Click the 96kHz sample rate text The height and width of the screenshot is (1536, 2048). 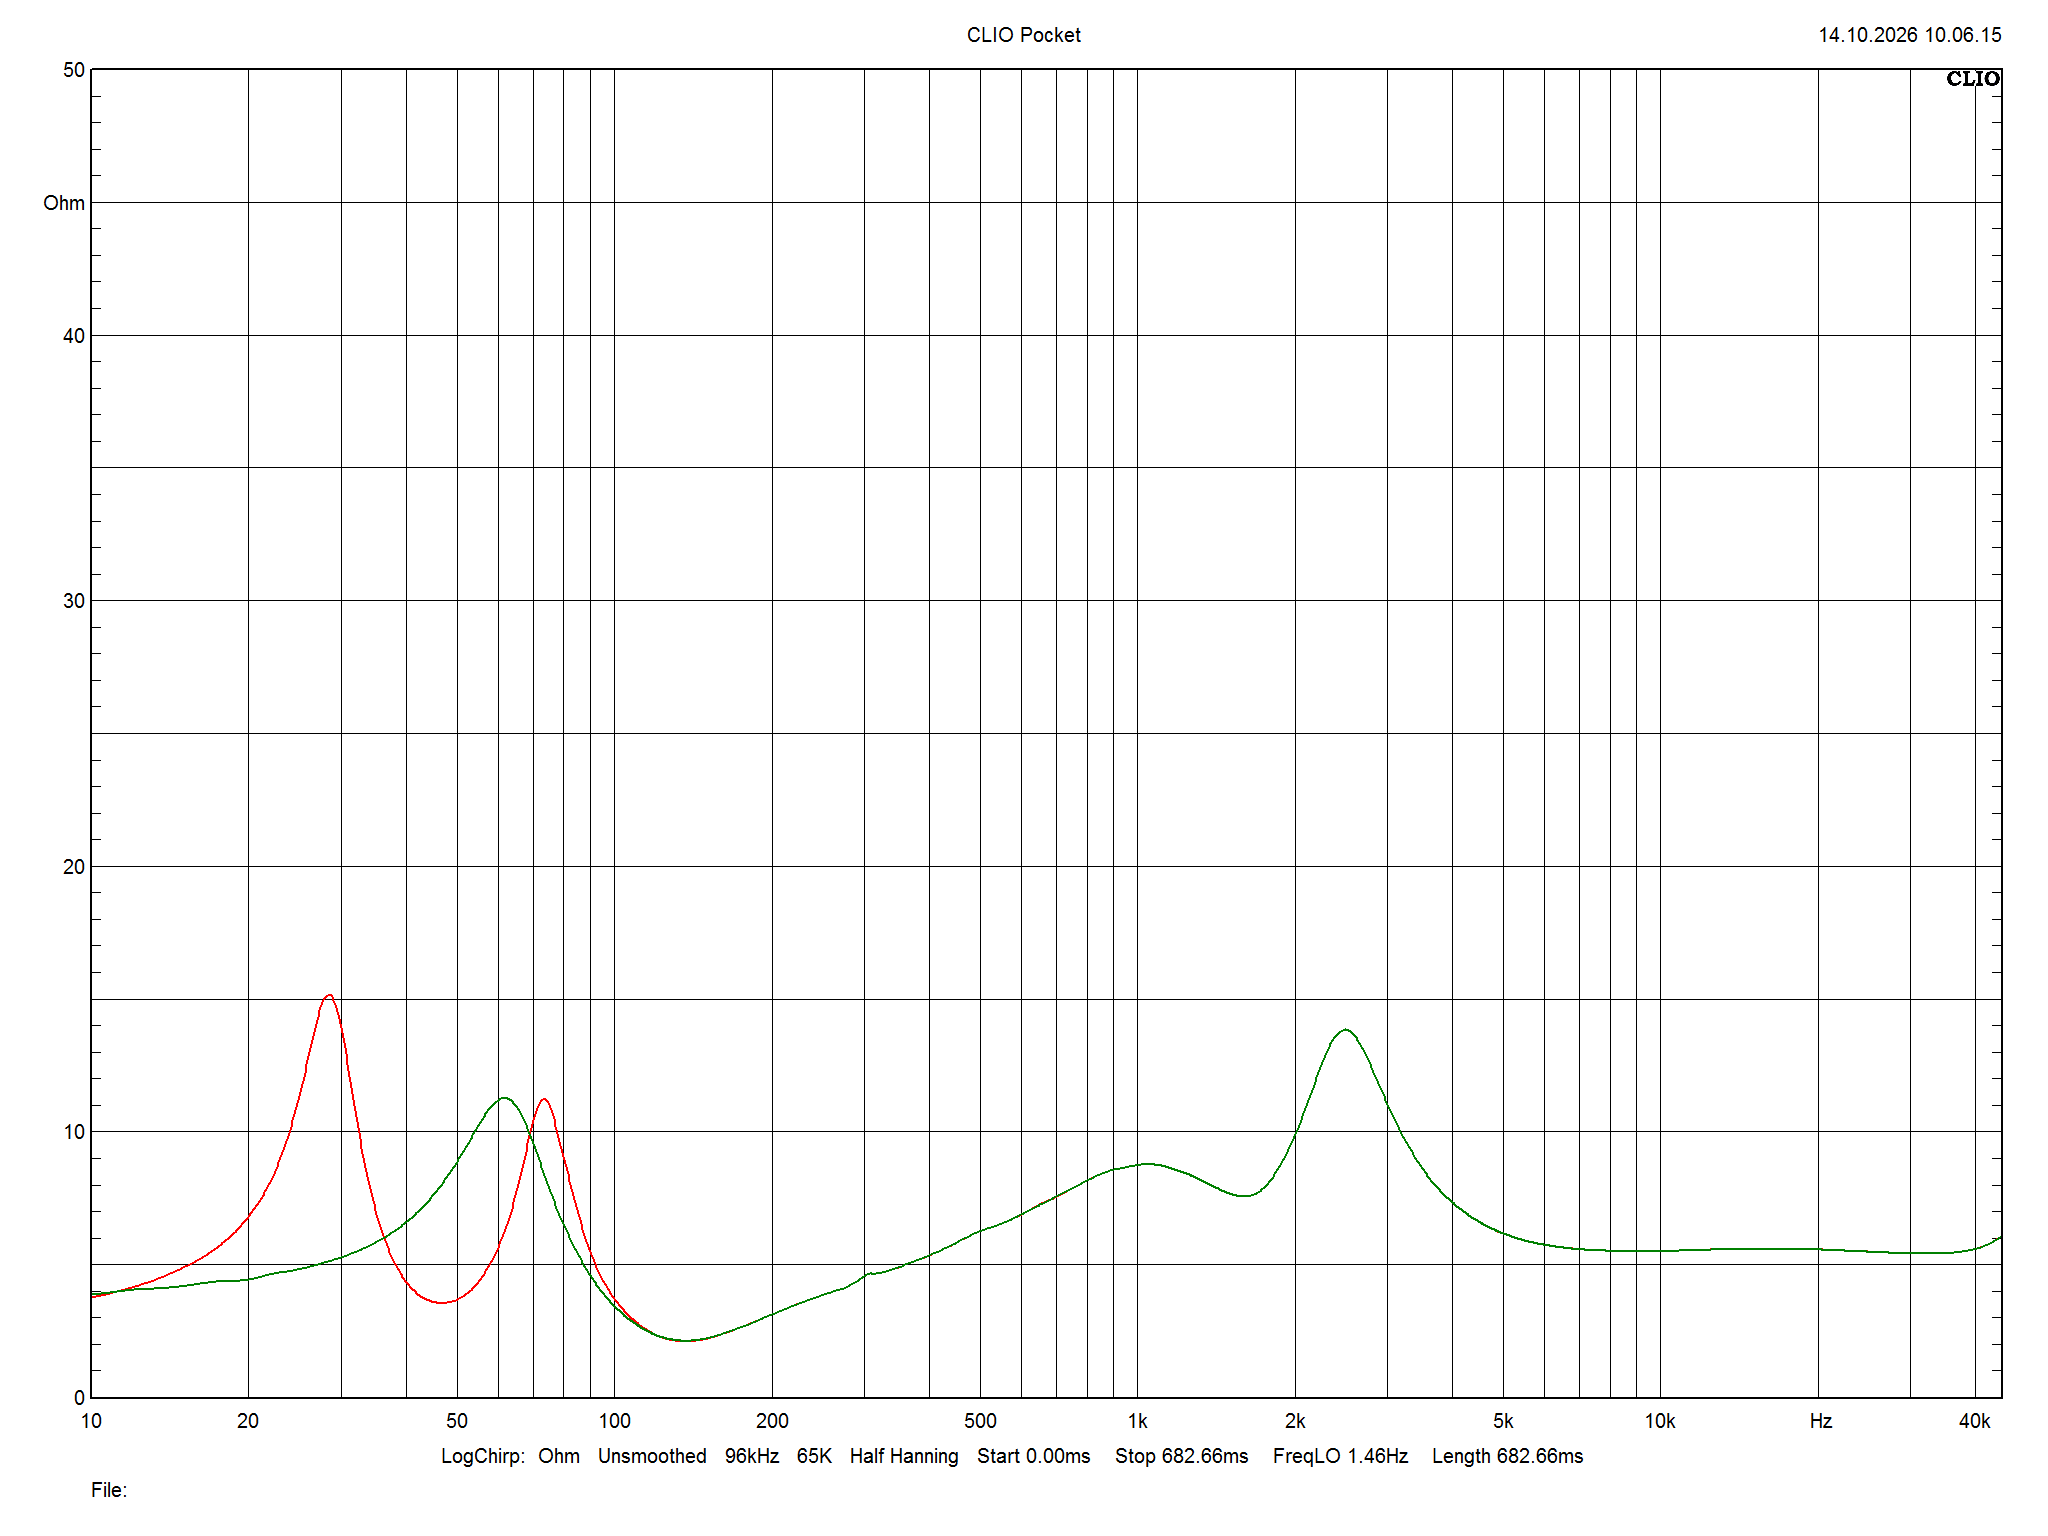pos(752,1456)
